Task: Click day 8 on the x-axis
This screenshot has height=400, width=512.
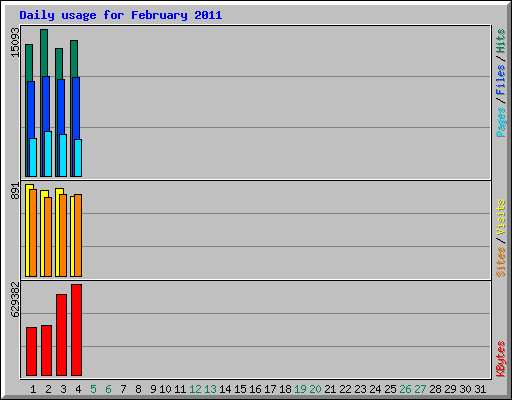Action: tap(138, 389)
